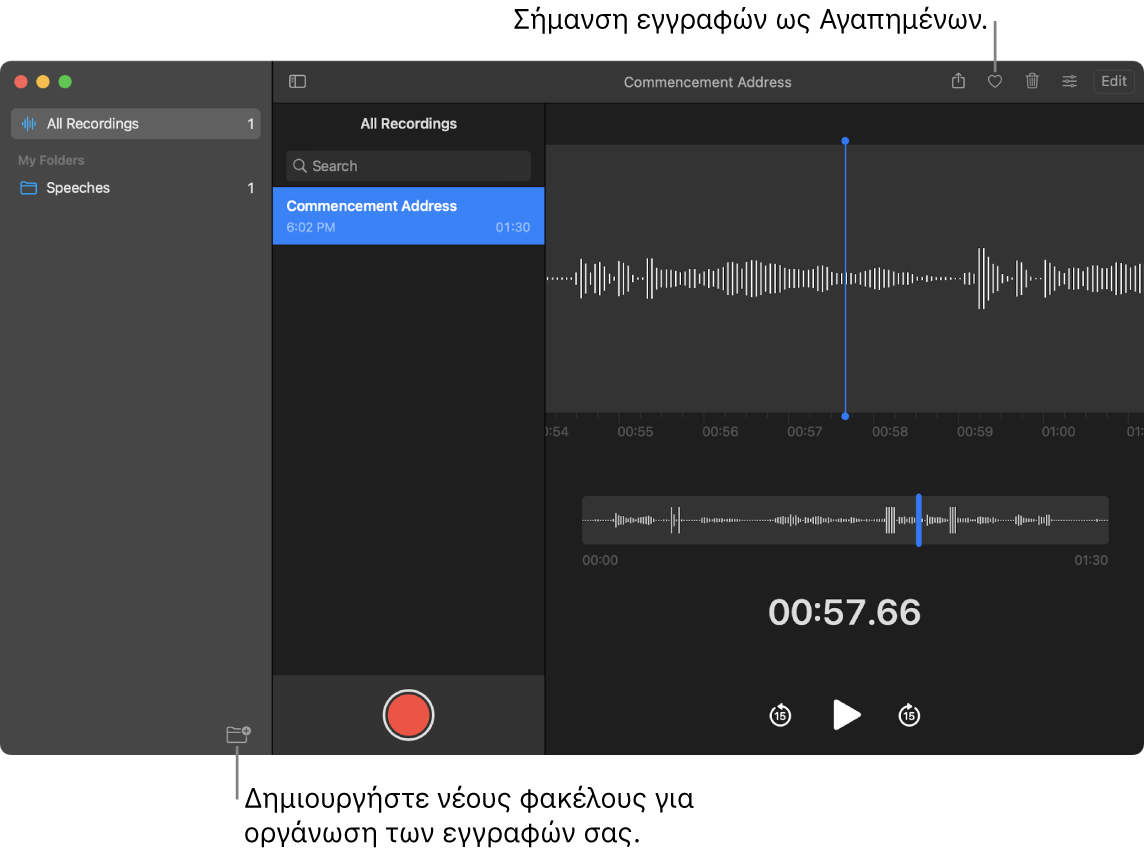
Task: Skip back 15 seconds in playback
Action: (x=780, y=715)
